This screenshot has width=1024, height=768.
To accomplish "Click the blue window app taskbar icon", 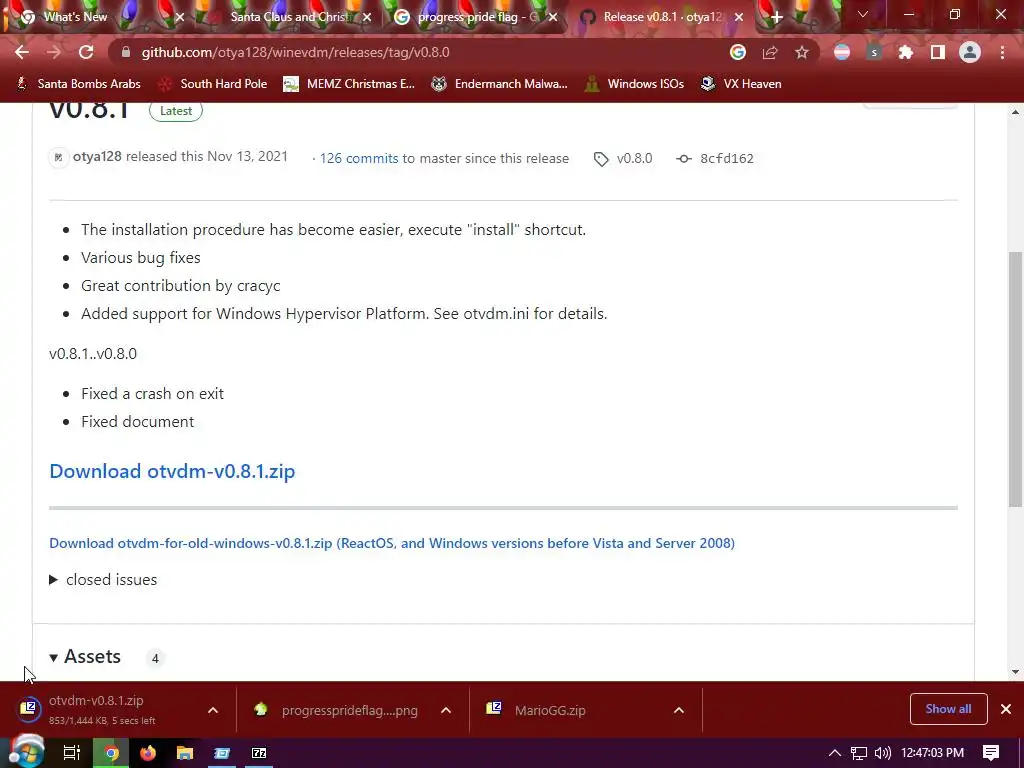I will 222,753.
